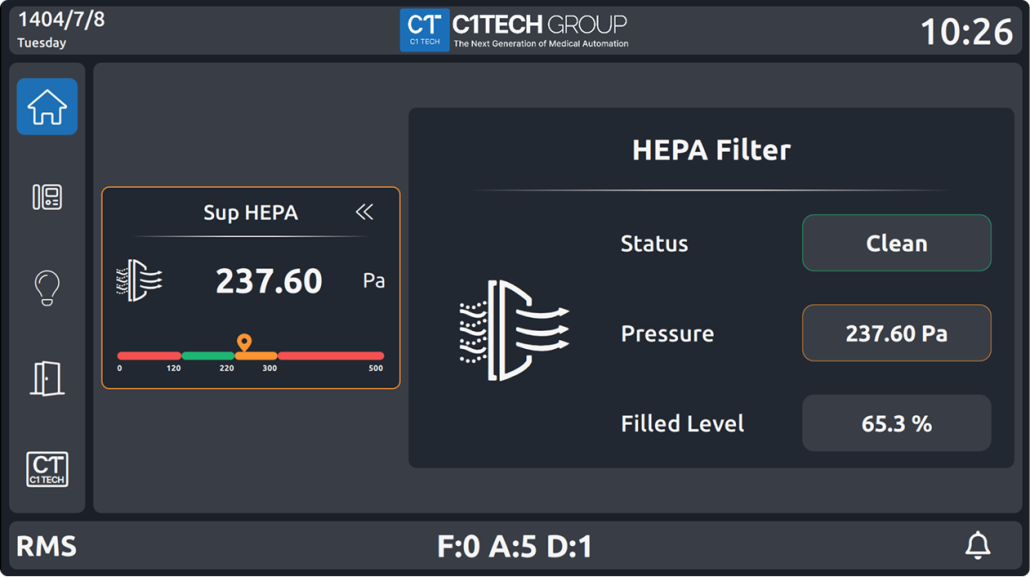This screenshot has height=577, width=1030.
Task: Click the 65.3 % filled level field
Action: 896,423
